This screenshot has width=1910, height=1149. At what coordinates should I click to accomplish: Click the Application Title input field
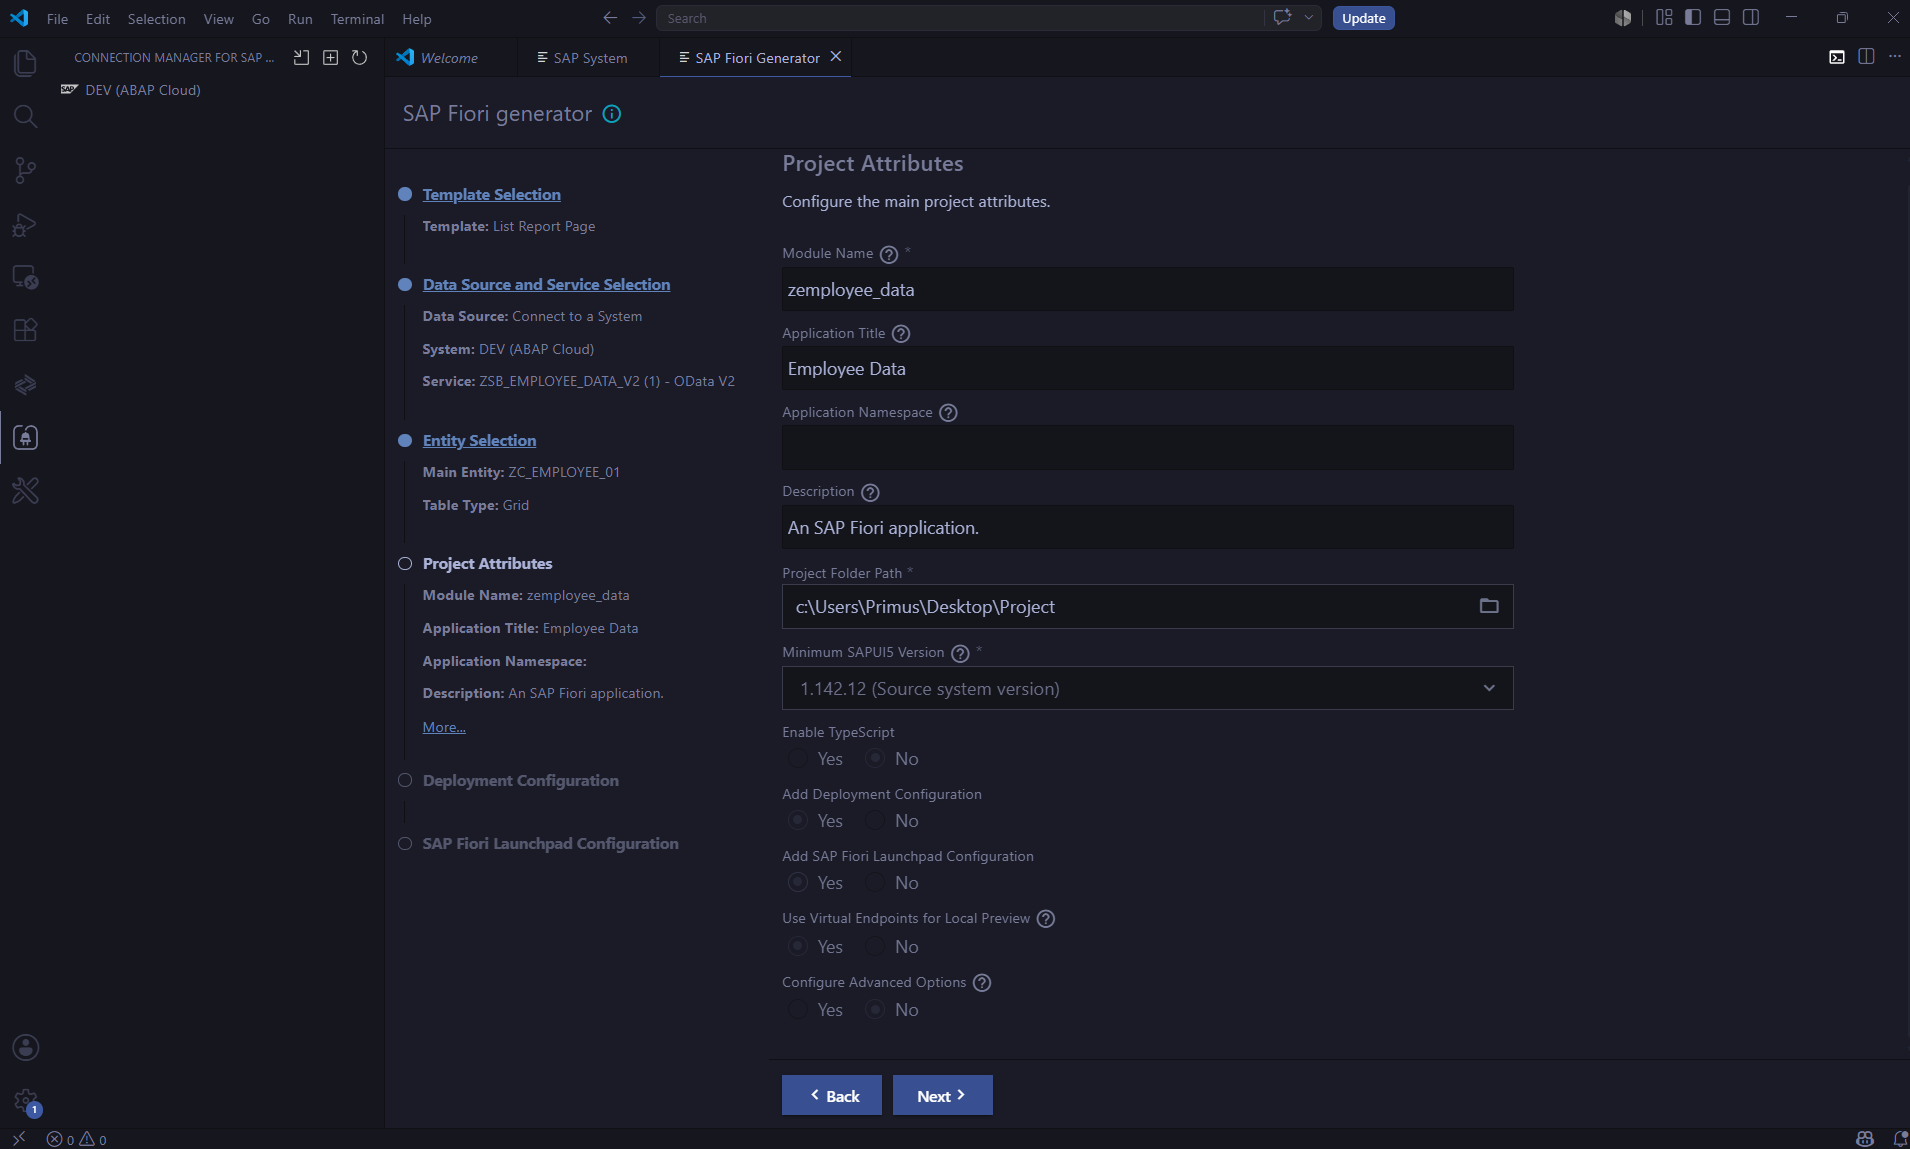pyautogui.click(x=1147, y=368)
